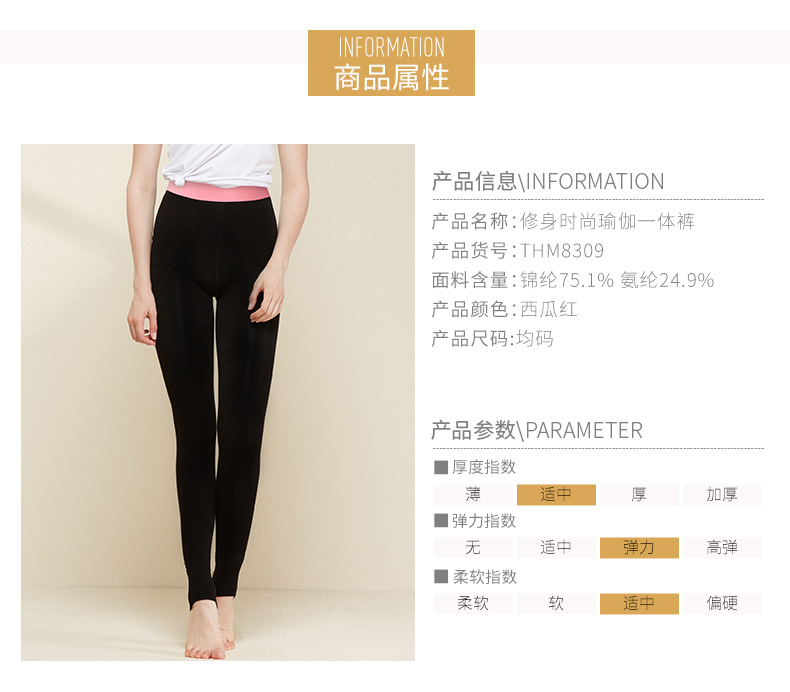The height and width of the screenshot is (692, 790).
Task: Select 无 under elasticity index
Action: pyautogui.click(x=473, y=548)
